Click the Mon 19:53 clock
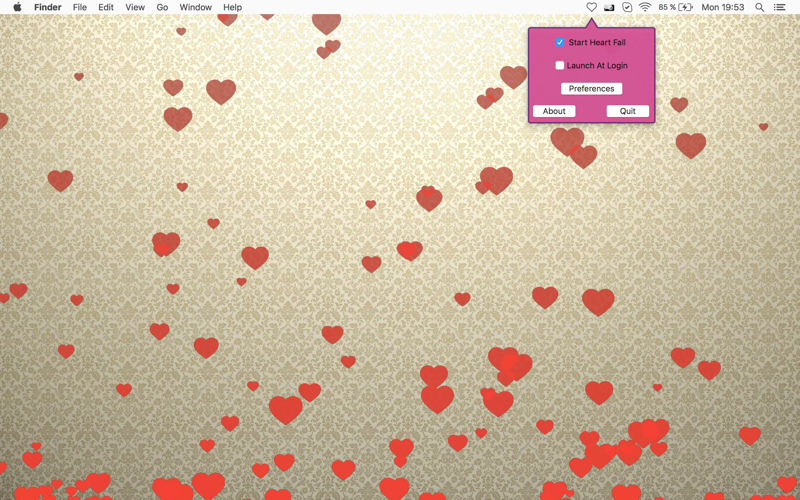 tap(722, 7)
